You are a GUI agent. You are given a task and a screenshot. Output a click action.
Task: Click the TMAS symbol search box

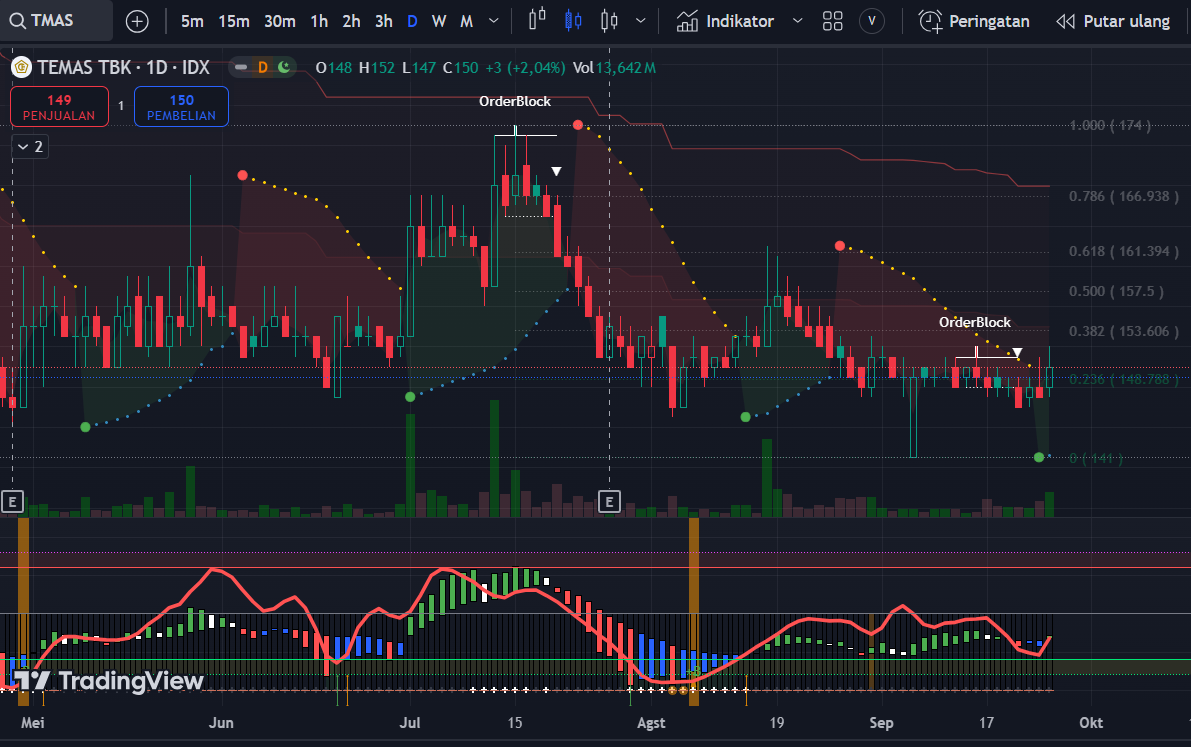55,21
